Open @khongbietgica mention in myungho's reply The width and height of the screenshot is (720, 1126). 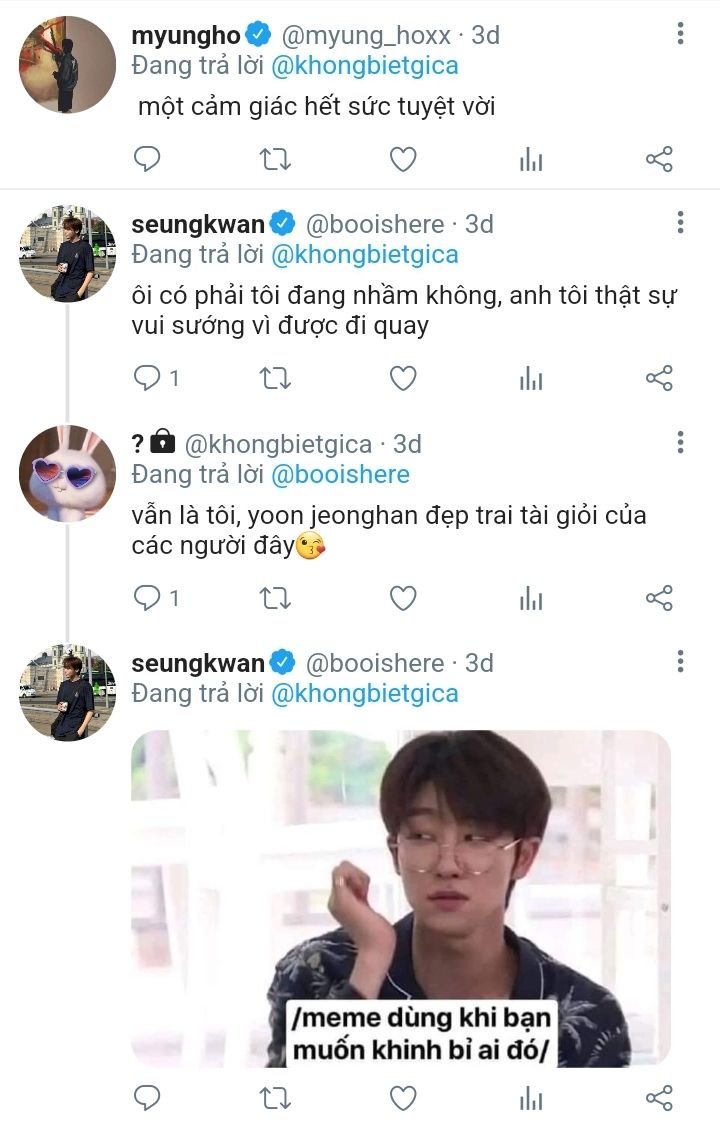tap(365, 66)
